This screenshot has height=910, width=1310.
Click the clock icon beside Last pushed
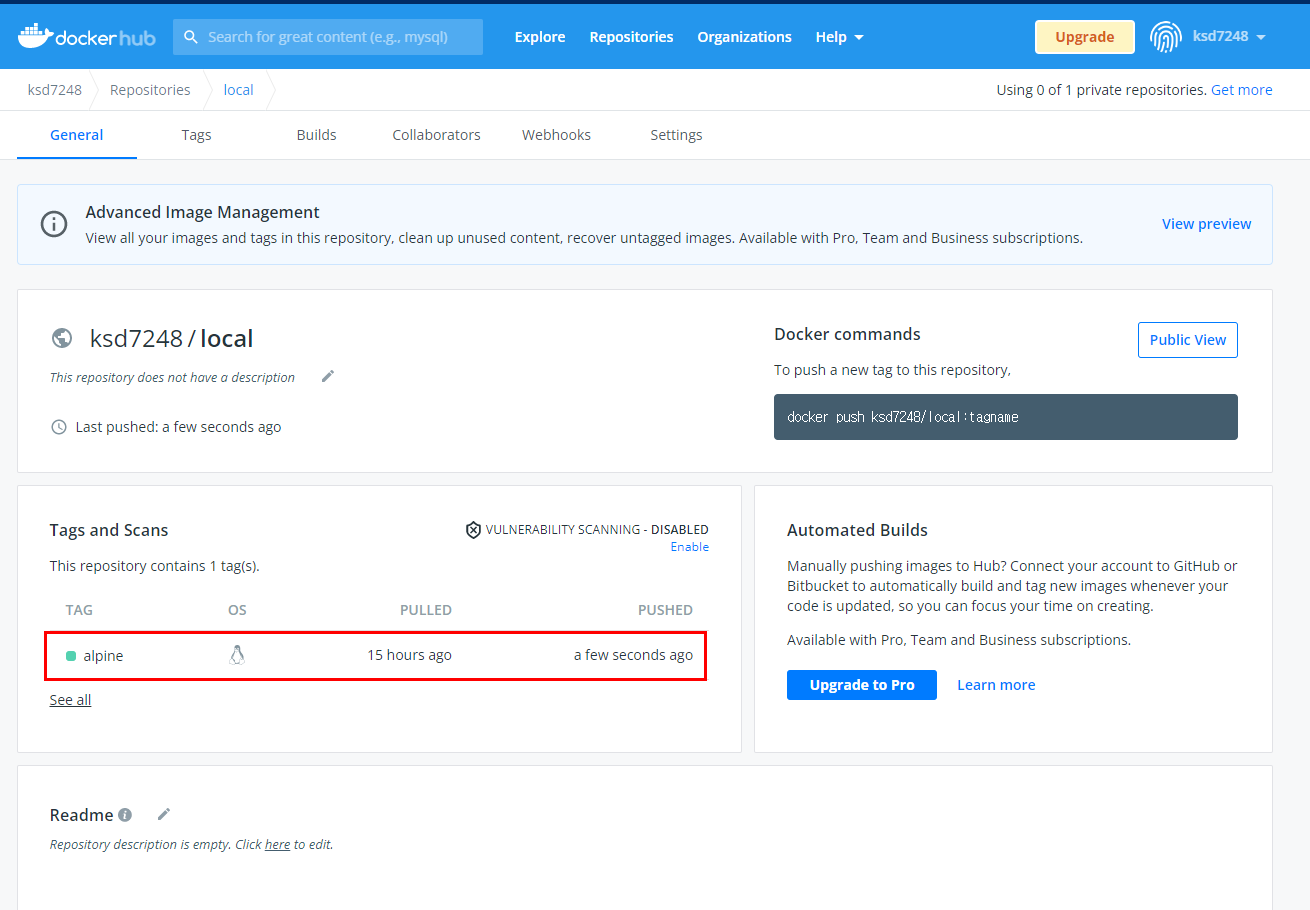click(x=59, y=427)
